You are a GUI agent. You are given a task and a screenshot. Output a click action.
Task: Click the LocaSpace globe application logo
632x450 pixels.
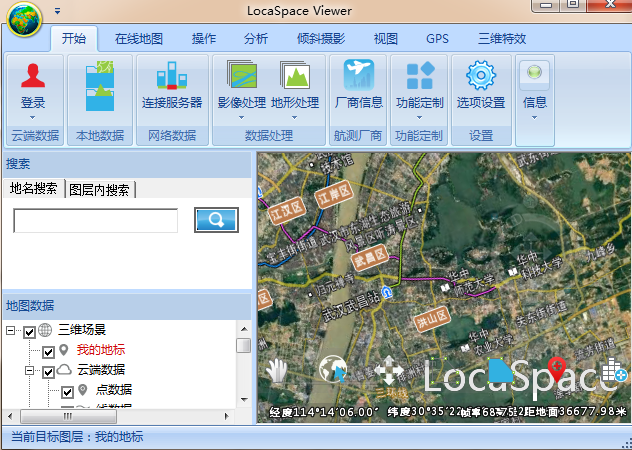(24, 19)
